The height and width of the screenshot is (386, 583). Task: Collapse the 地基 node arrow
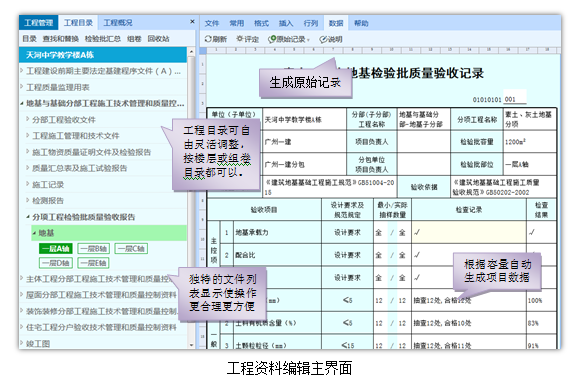click(34, 233)
